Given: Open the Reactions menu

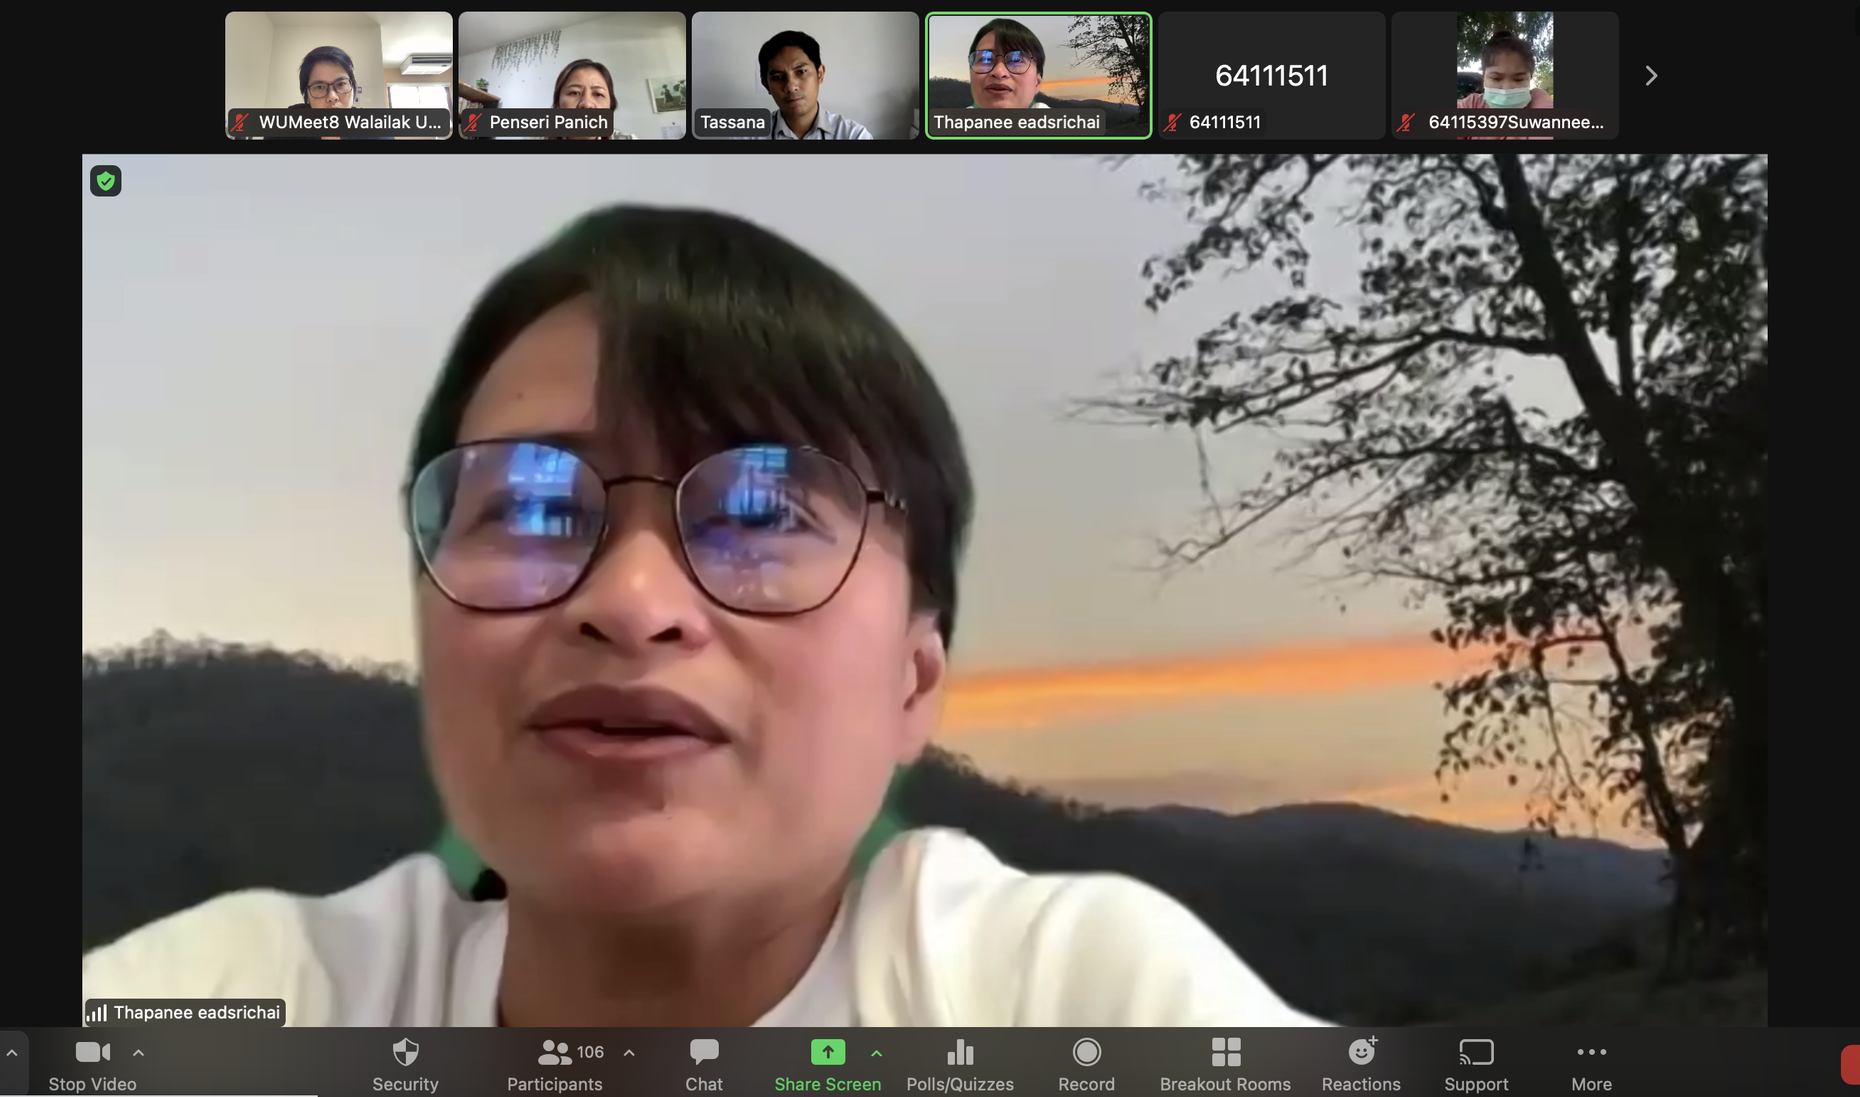Looking at the screenshot, I should (x=1360, y=1063).
